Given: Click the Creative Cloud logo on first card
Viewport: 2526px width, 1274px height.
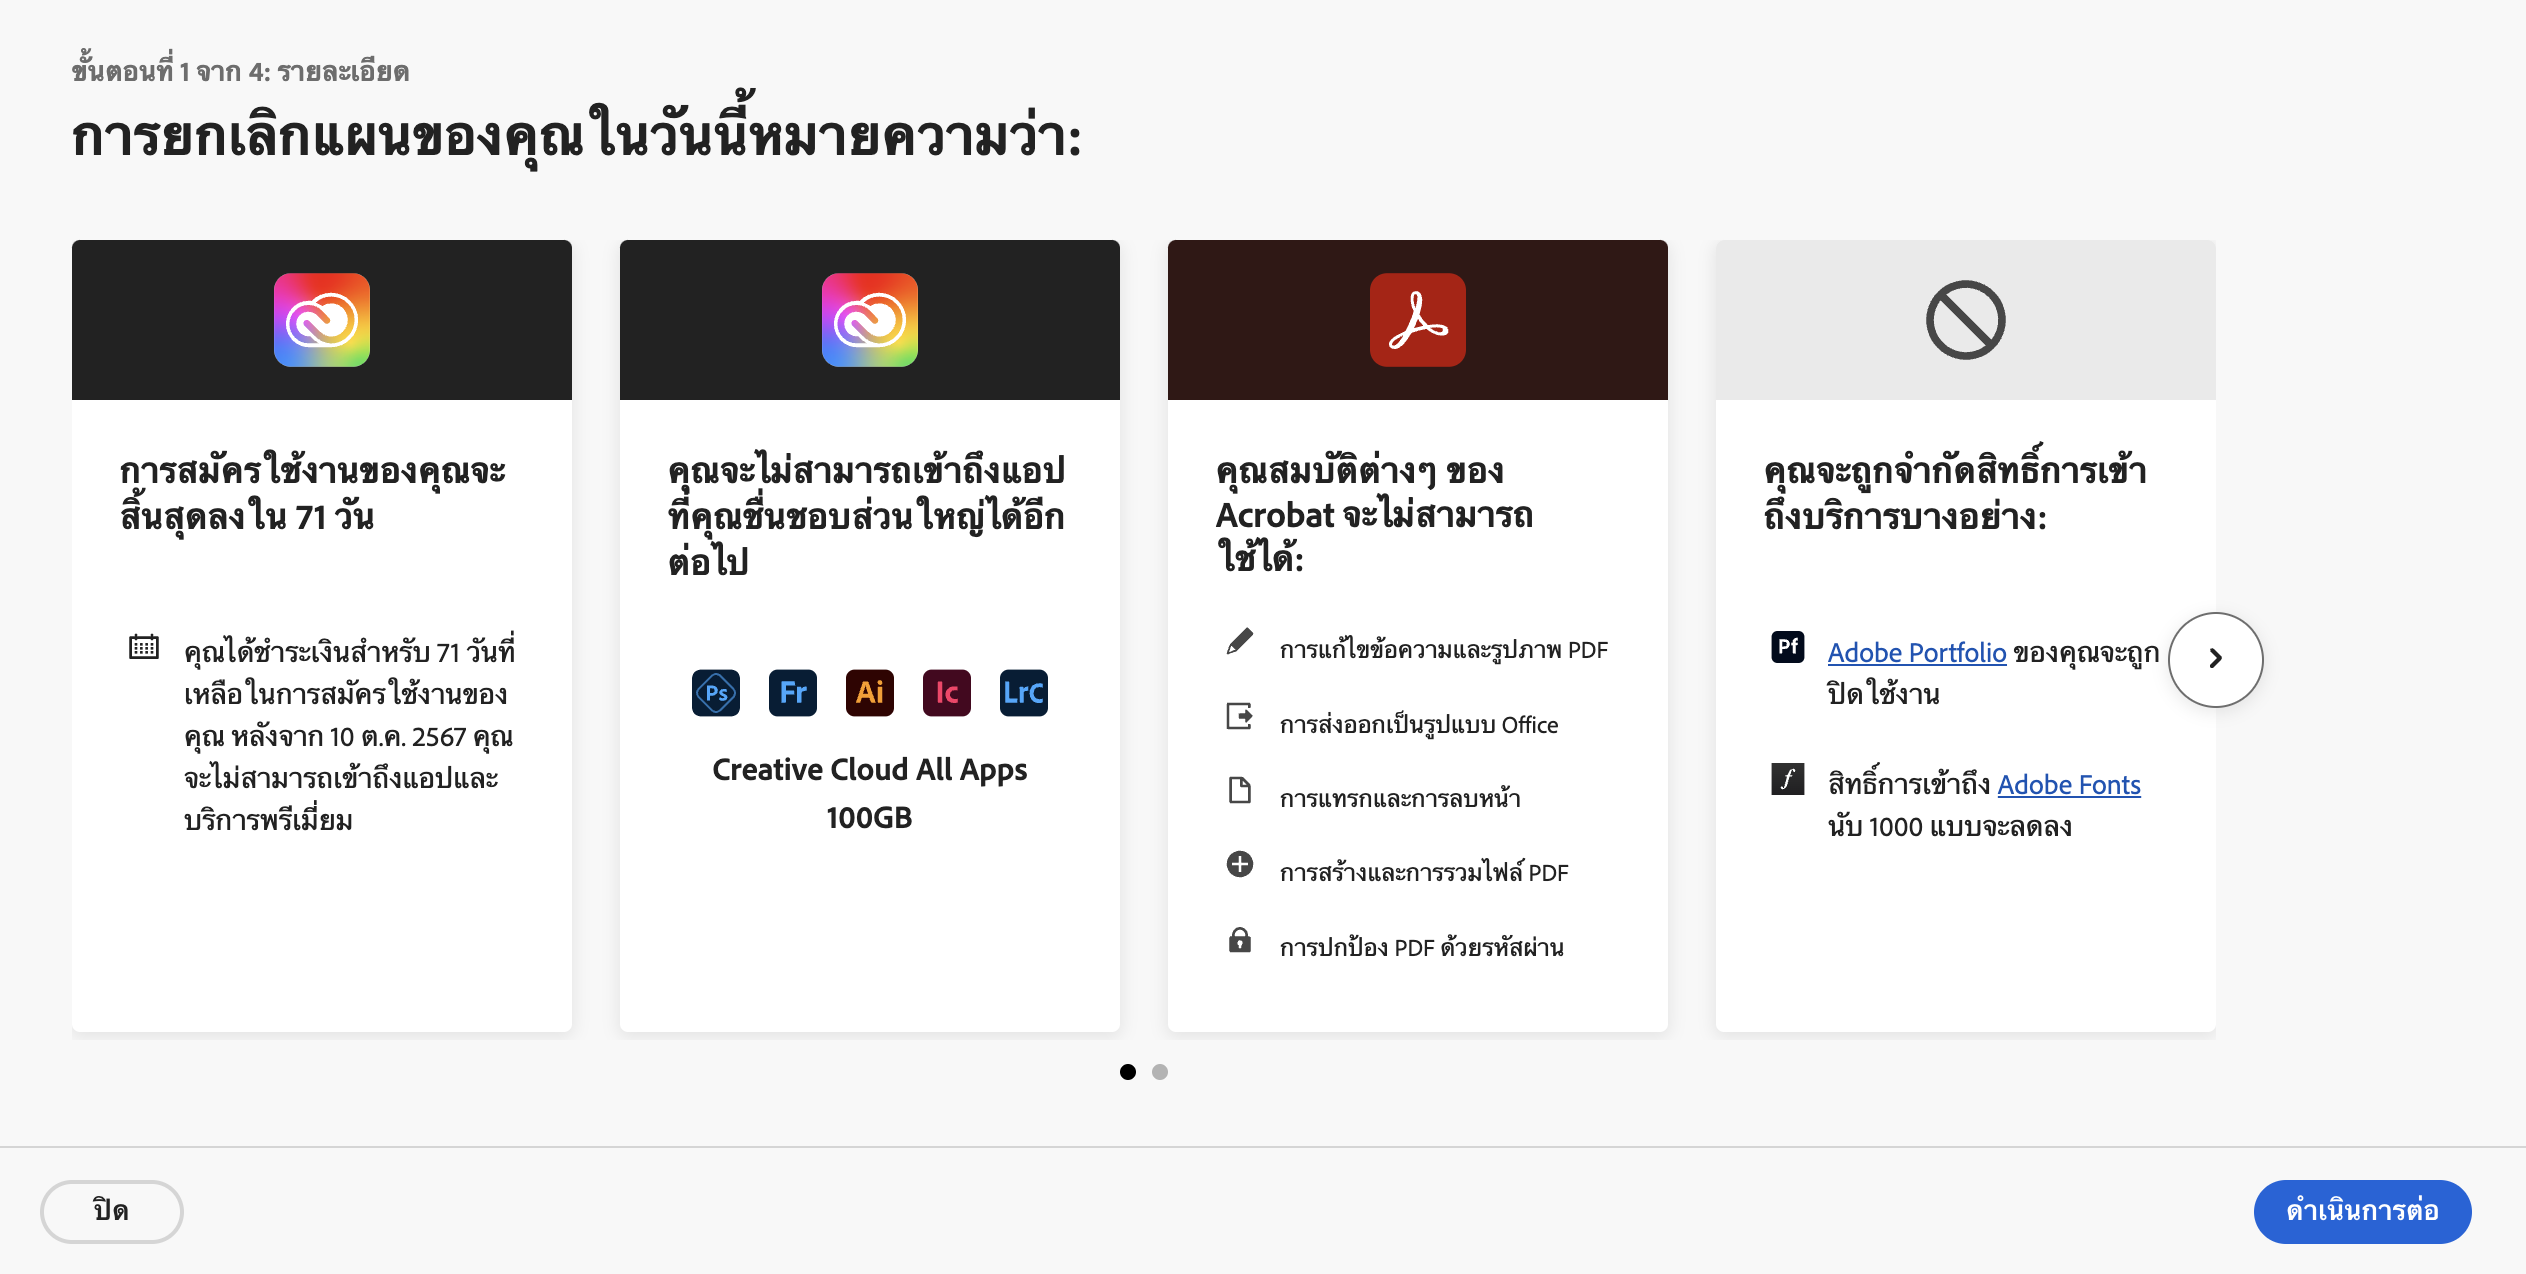Looking at the screenshot, I should [322, 320].
